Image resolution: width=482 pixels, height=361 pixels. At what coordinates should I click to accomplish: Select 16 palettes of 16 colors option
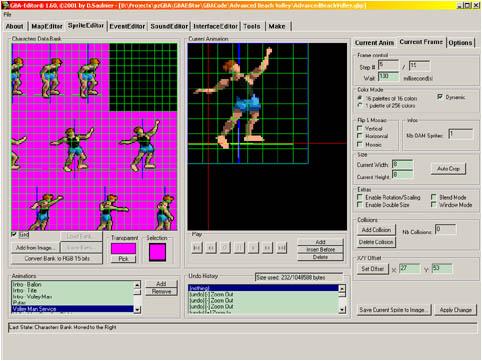pos(360,98)
